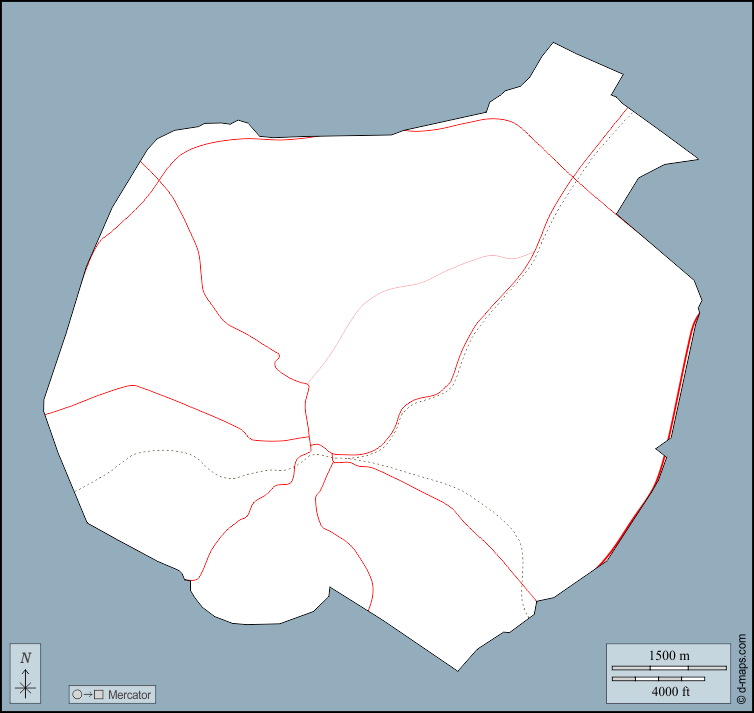Viewport: 754px width, 713px height.
Task: Click the westernmost point of the territory boundary
Action: [x=43, y=411]
